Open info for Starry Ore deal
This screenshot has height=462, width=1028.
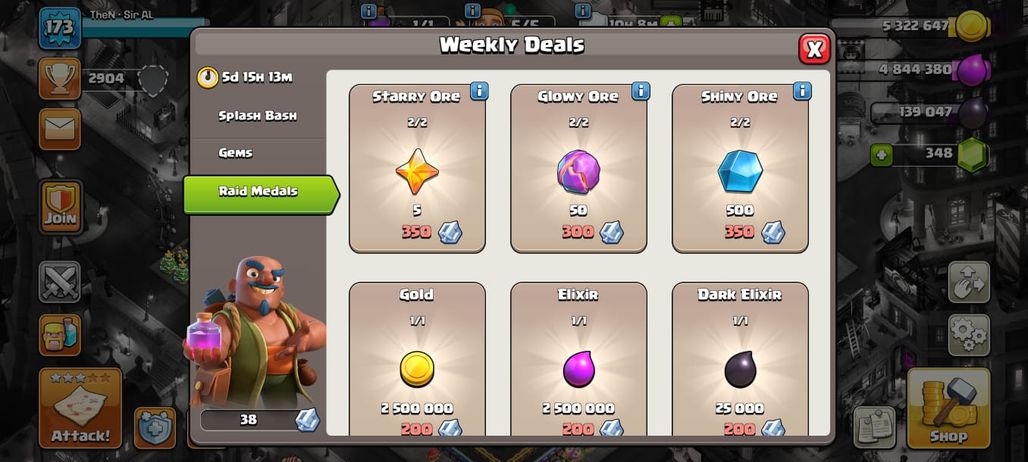pos(479,91)
